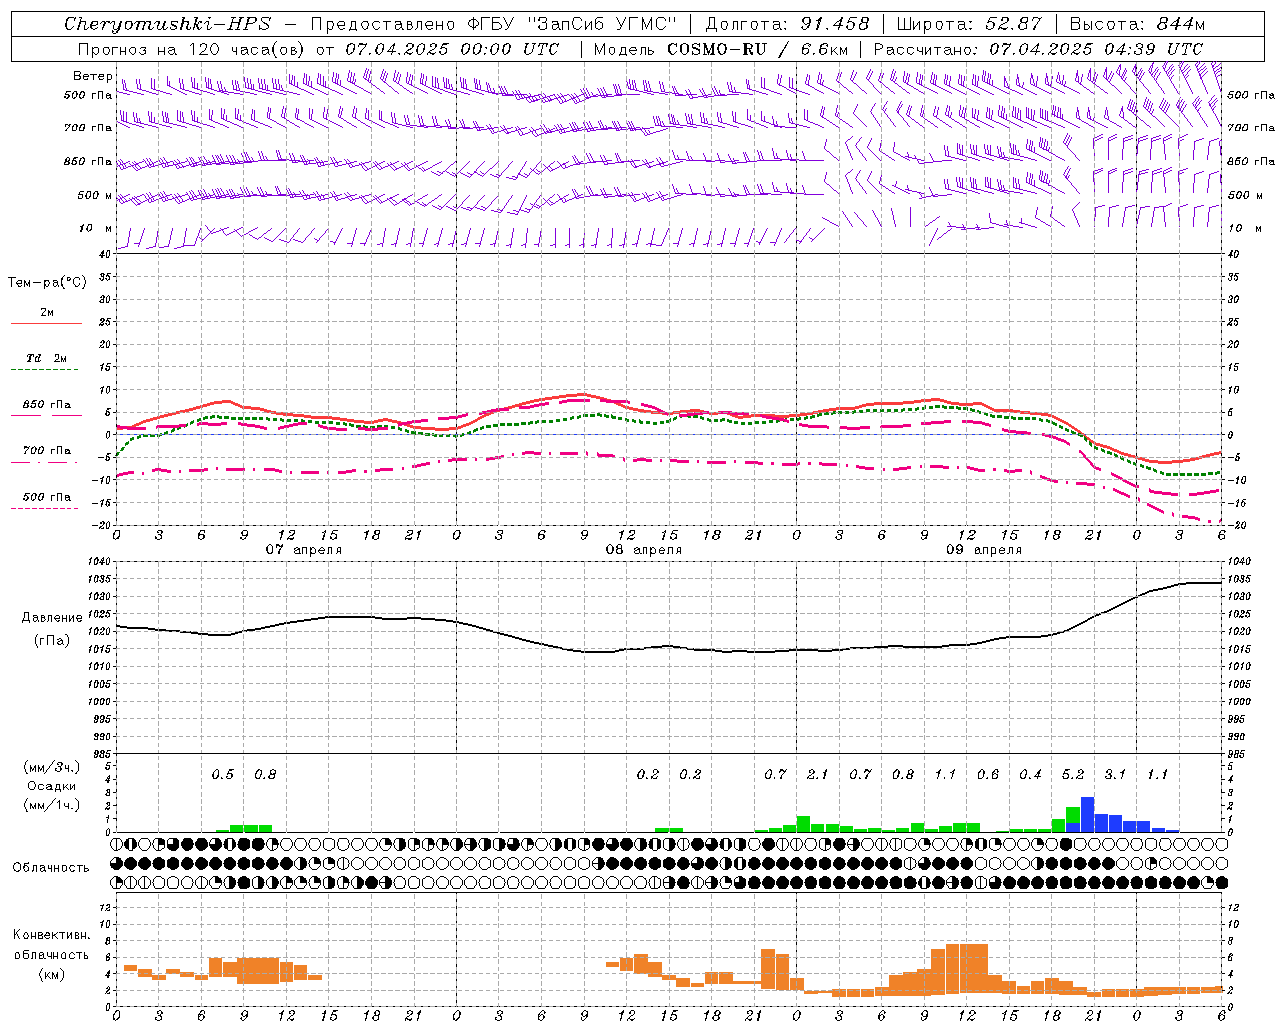Click the Широта: 52.87 latitude value

[x=969, y=24]
